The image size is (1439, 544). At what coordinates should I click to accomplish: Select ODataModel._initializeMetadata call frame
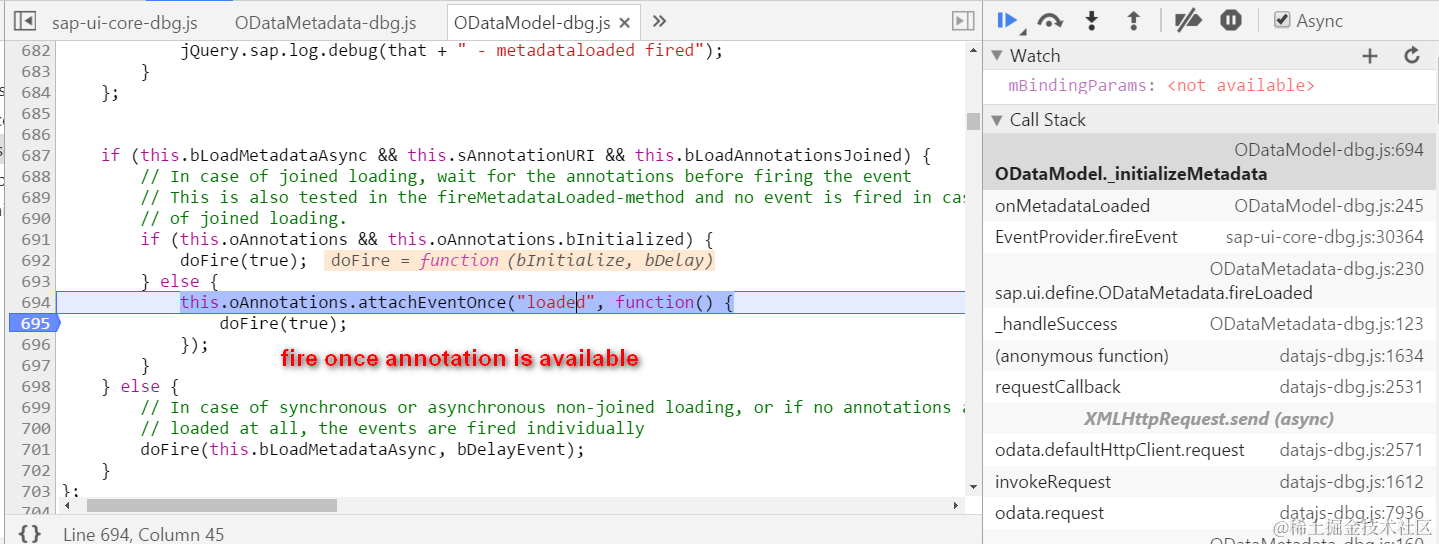(x=1209, y=162)
